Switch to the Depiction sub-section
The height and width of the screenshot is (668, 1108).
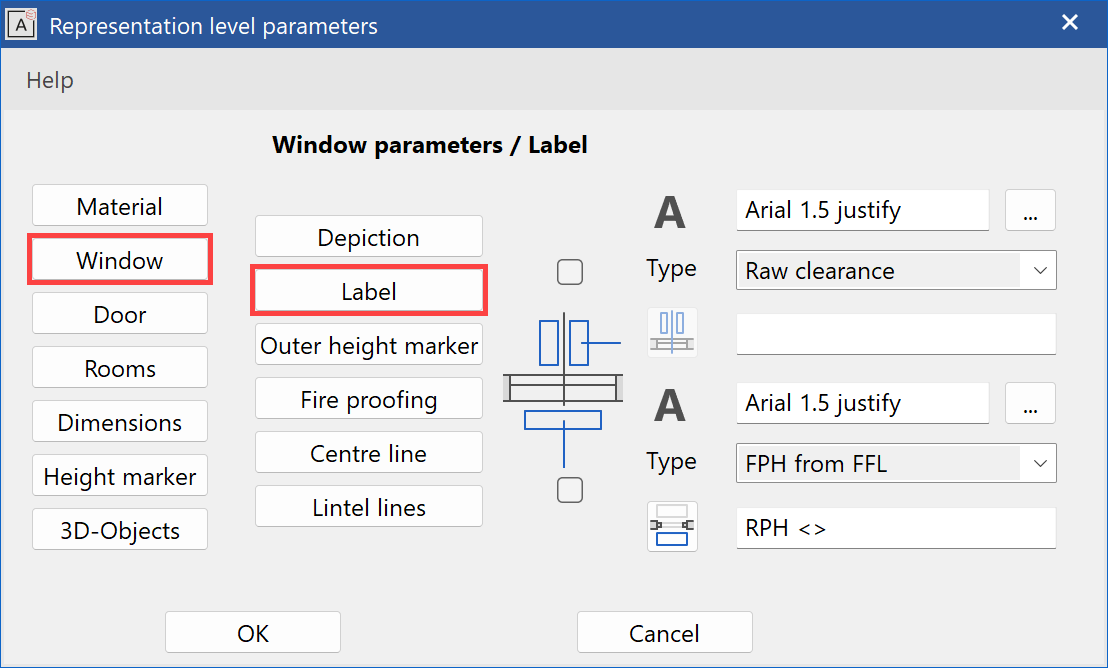point(368,237)
